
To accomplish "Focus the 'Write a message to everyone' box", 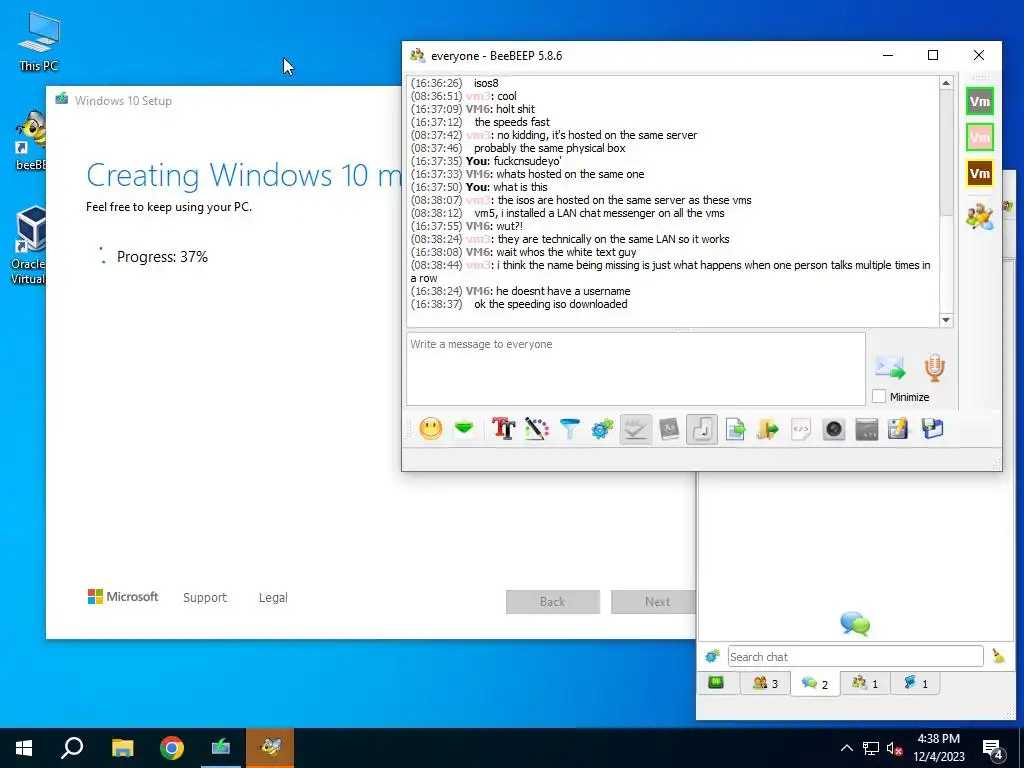I will pyautogui.click(x=635, y=369).
